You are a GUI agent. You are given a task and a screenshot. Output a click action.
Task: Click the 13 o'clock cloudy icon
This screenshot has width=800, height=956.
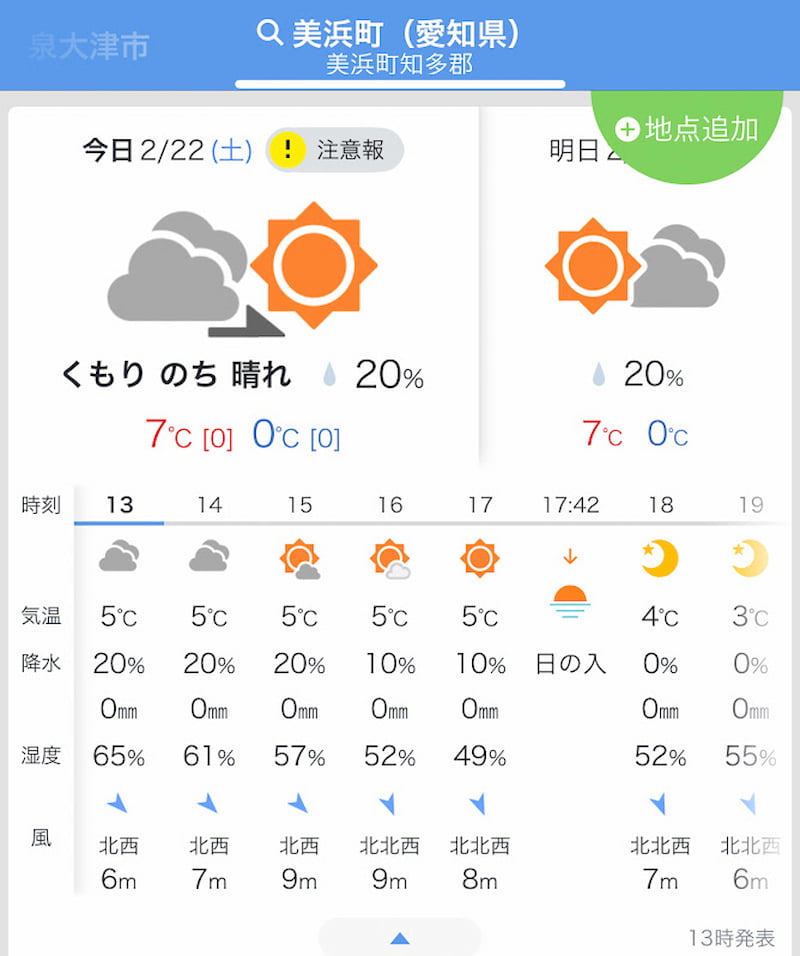119,557
